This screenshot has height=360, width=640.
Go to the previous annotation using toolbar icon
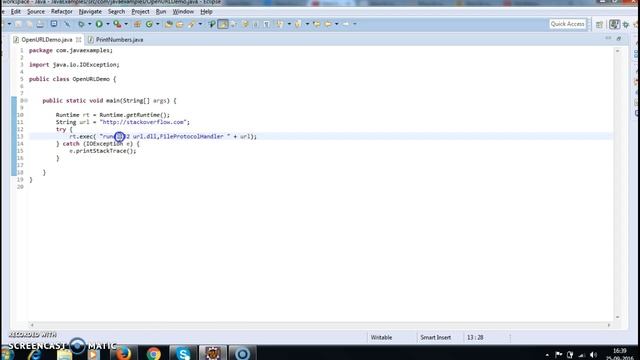pyautogui.click(x=298, y=24)
